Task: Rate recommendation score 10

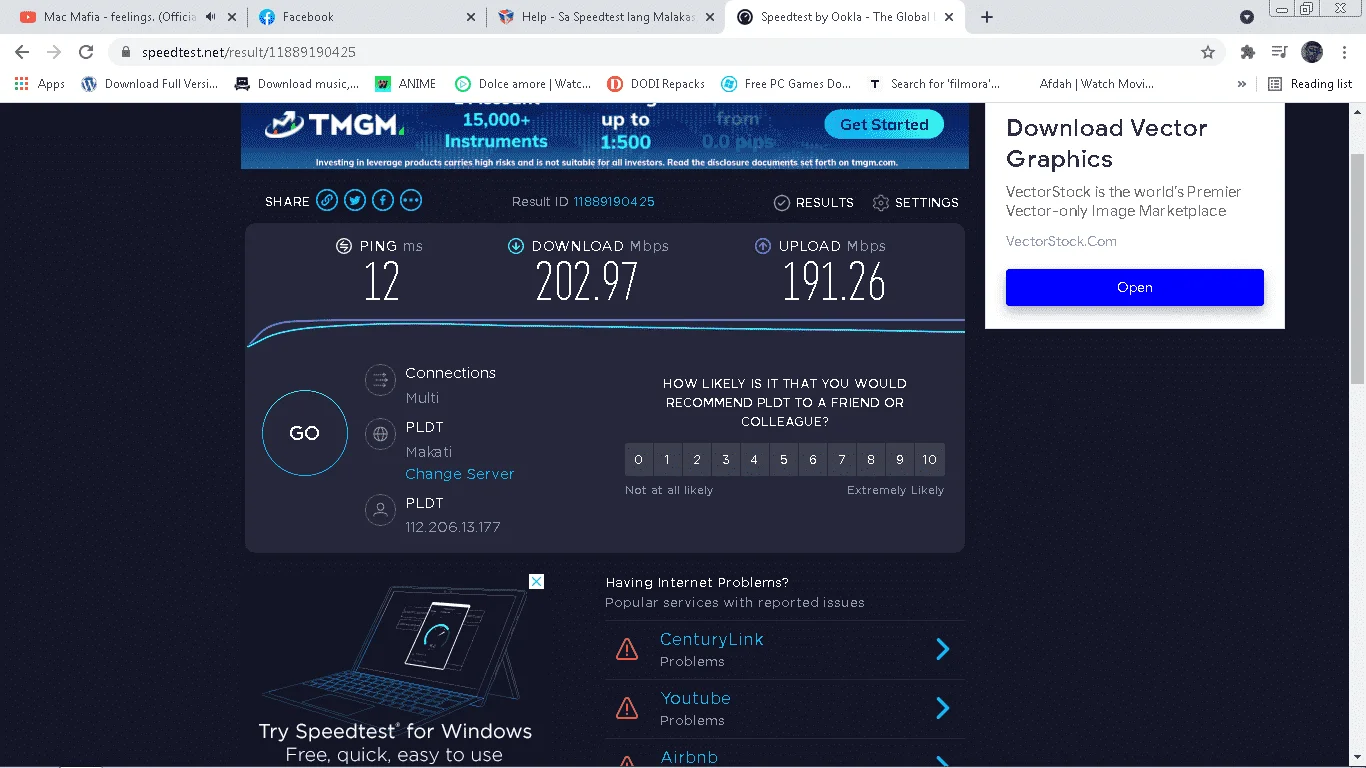Action: pos(930,460)
